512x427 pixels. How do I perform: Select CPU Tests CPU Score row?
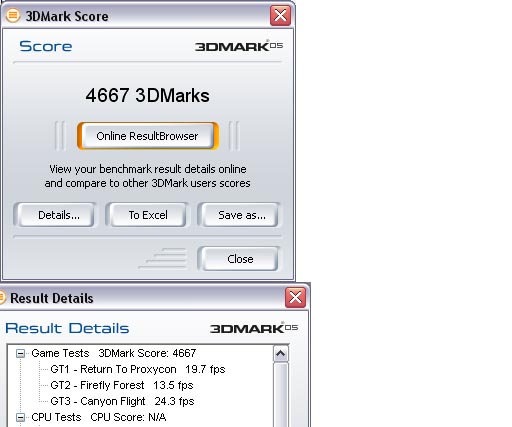point(99,417)
